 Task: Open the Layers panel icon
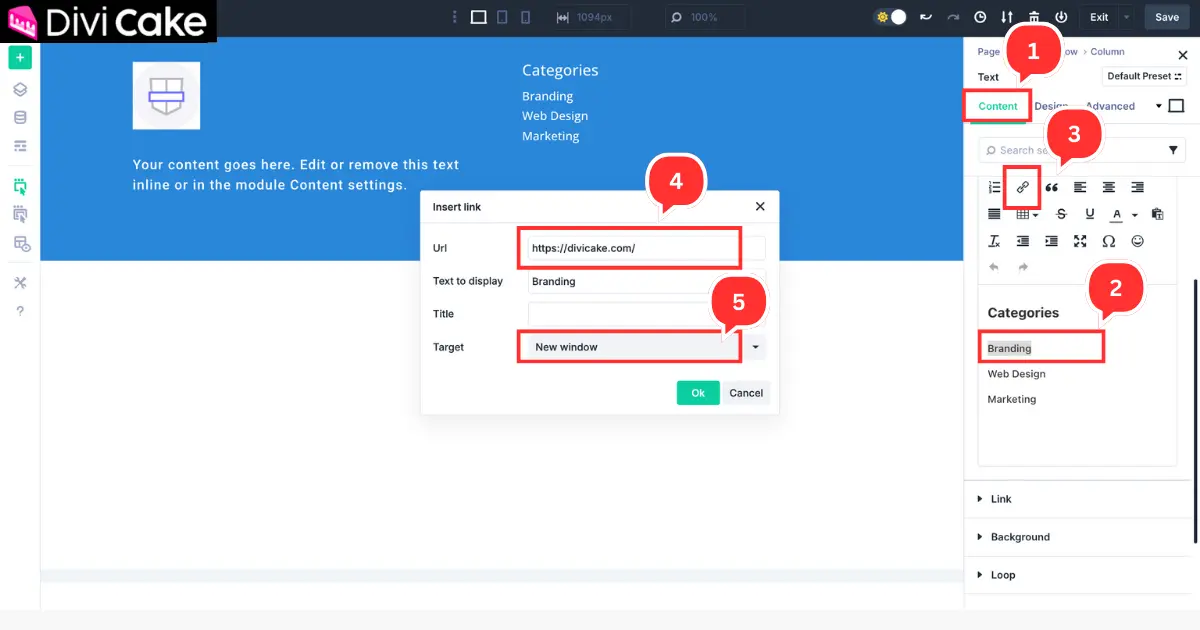pyautogui.click(x=20, y=89)
